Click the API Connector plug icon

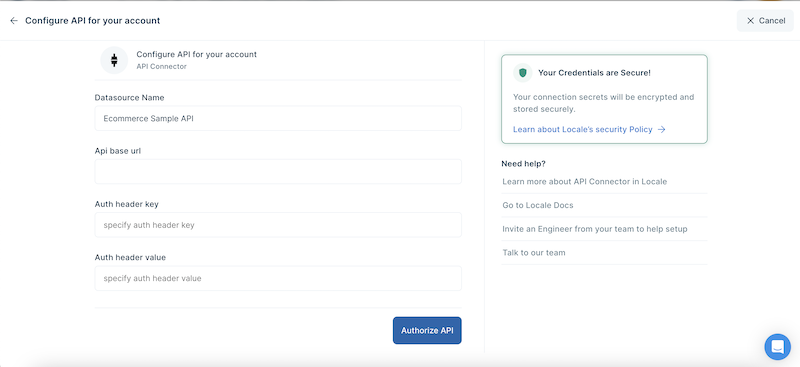pyautogui.click(x=114, y=60)
